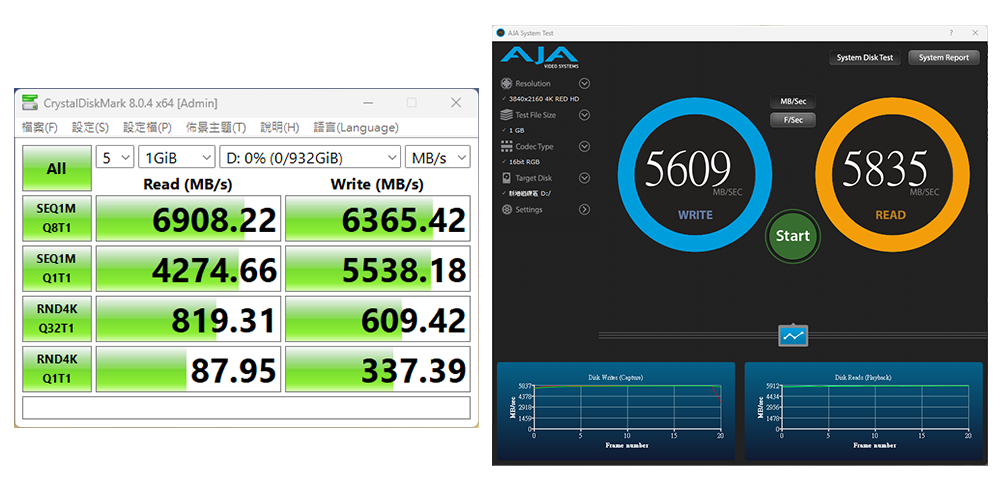The width and height of the screenshot is (1000, 500).
Task: Open the 設定(S) menu
Action: (x=90, y=128)
